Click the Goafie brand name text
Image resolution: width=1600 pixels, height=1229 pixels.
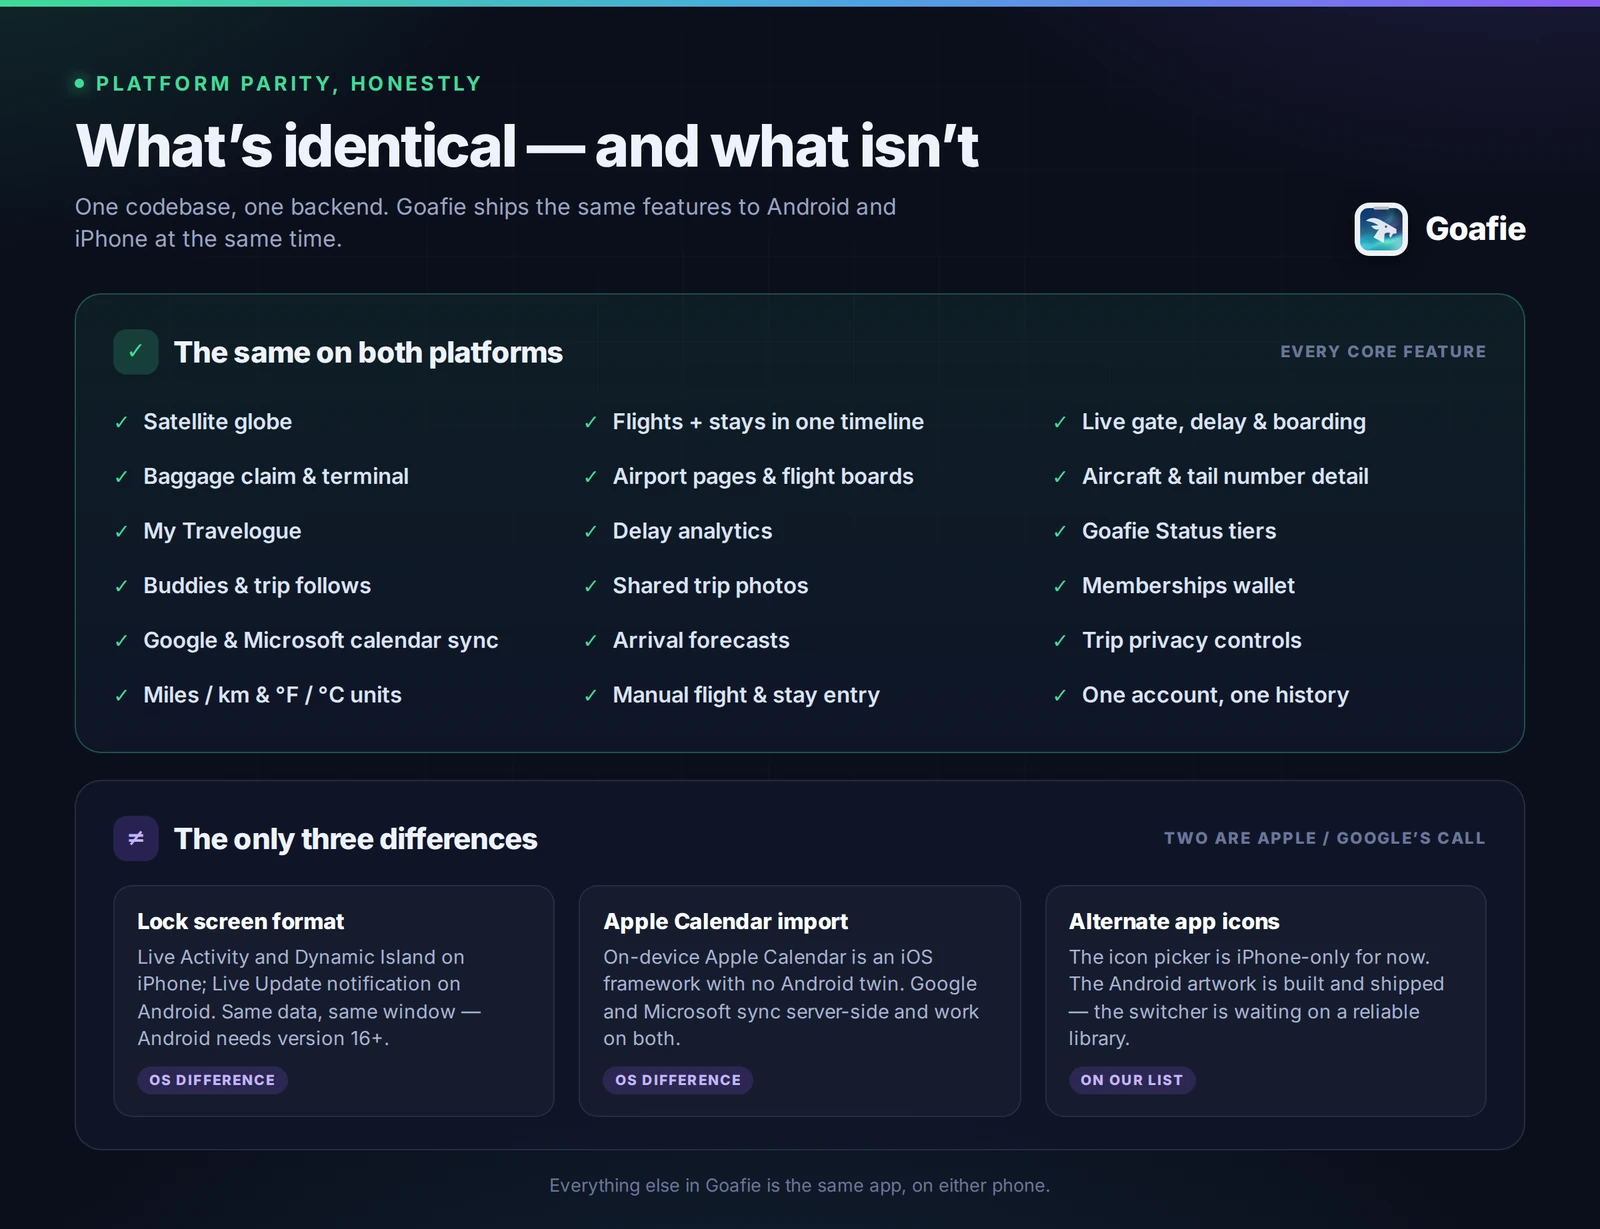click(x=1475, y=229)
